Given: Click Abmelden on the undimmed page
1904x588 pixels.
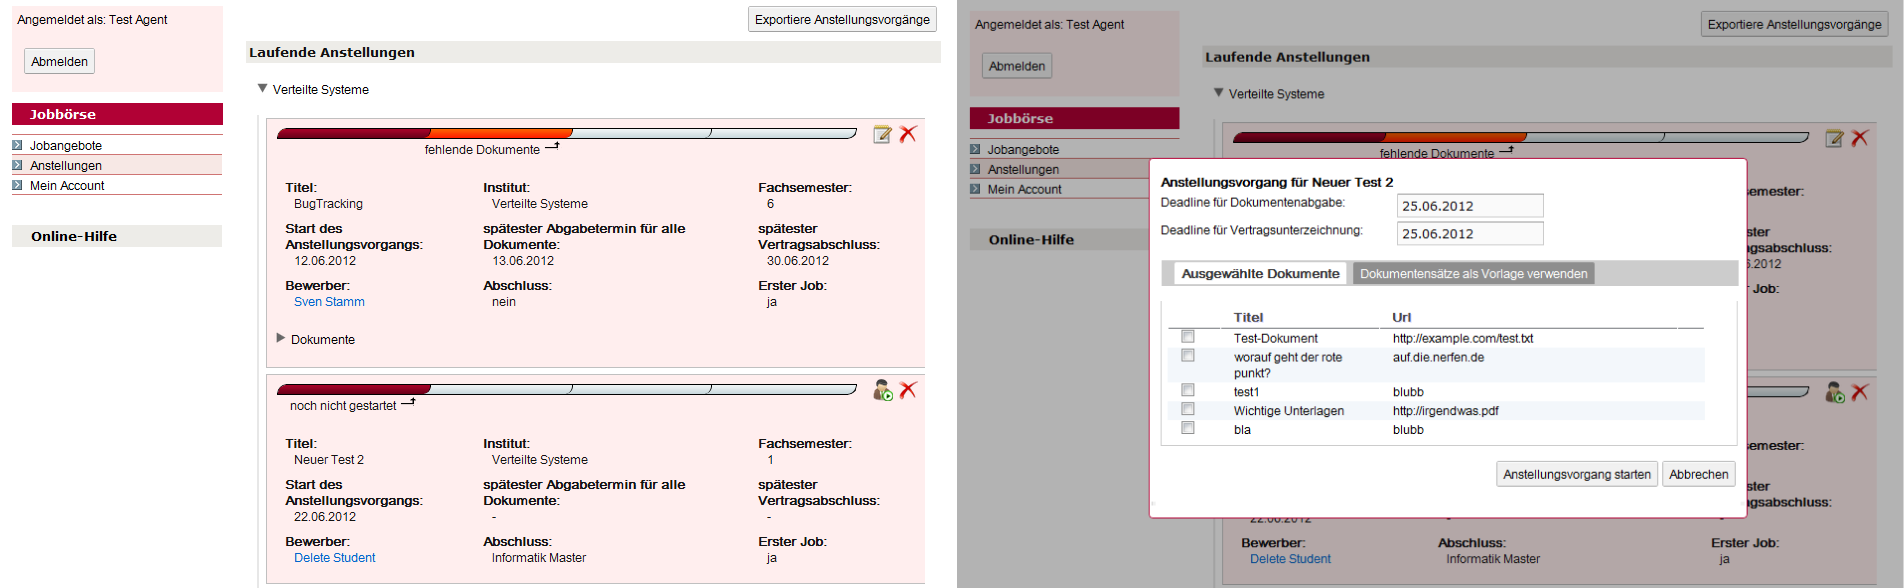Looking at the screenshot, I should click(x=60, y=61).
